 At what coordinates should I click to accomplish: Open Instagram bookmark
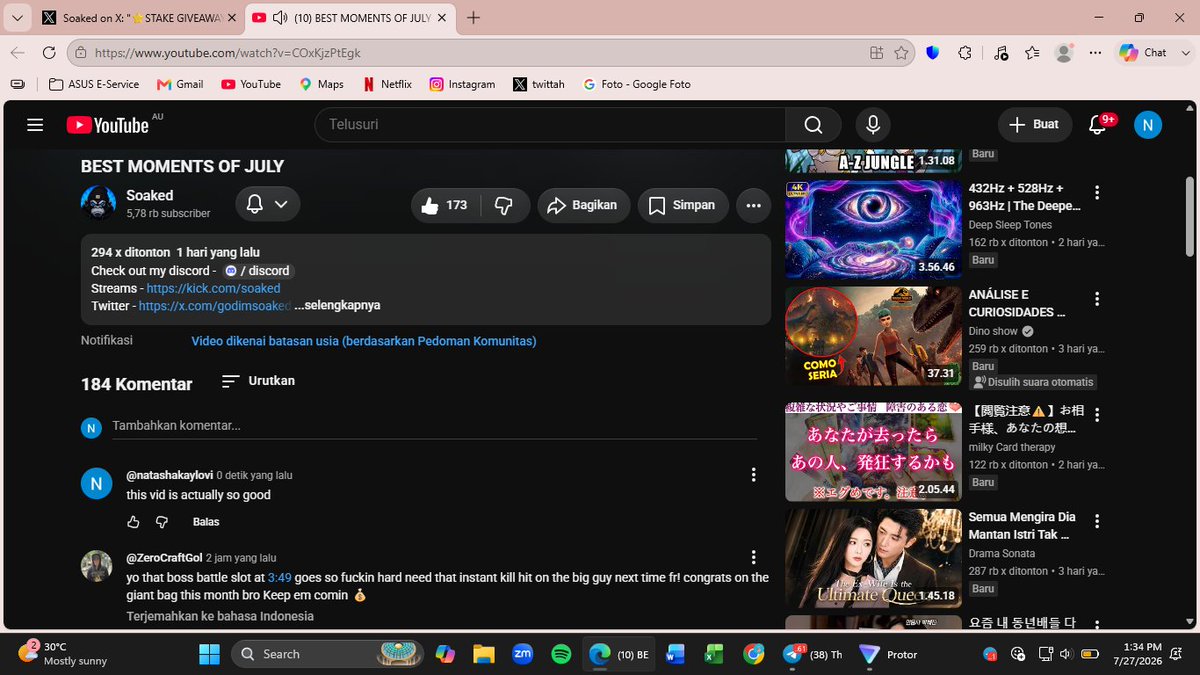click(x=462, y=84)
